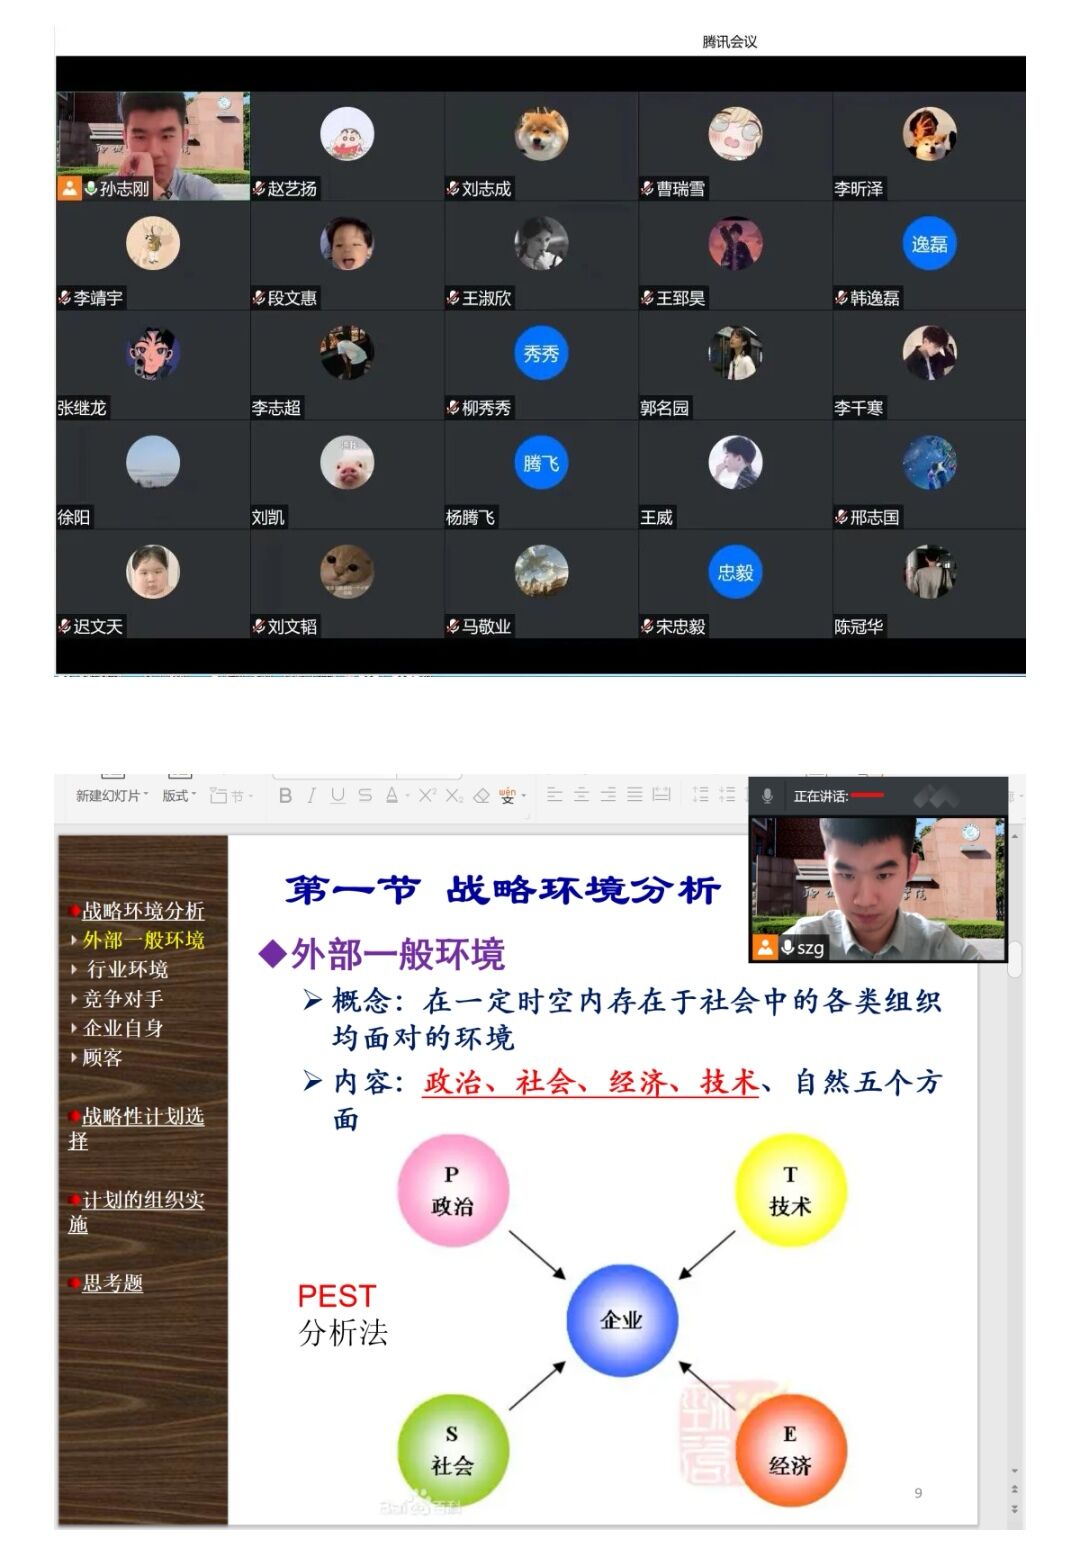The height and width of the screenshot is (1566, 1080).
Task: Select the szg speaker video thumbnail
Action: click(878, 888)
